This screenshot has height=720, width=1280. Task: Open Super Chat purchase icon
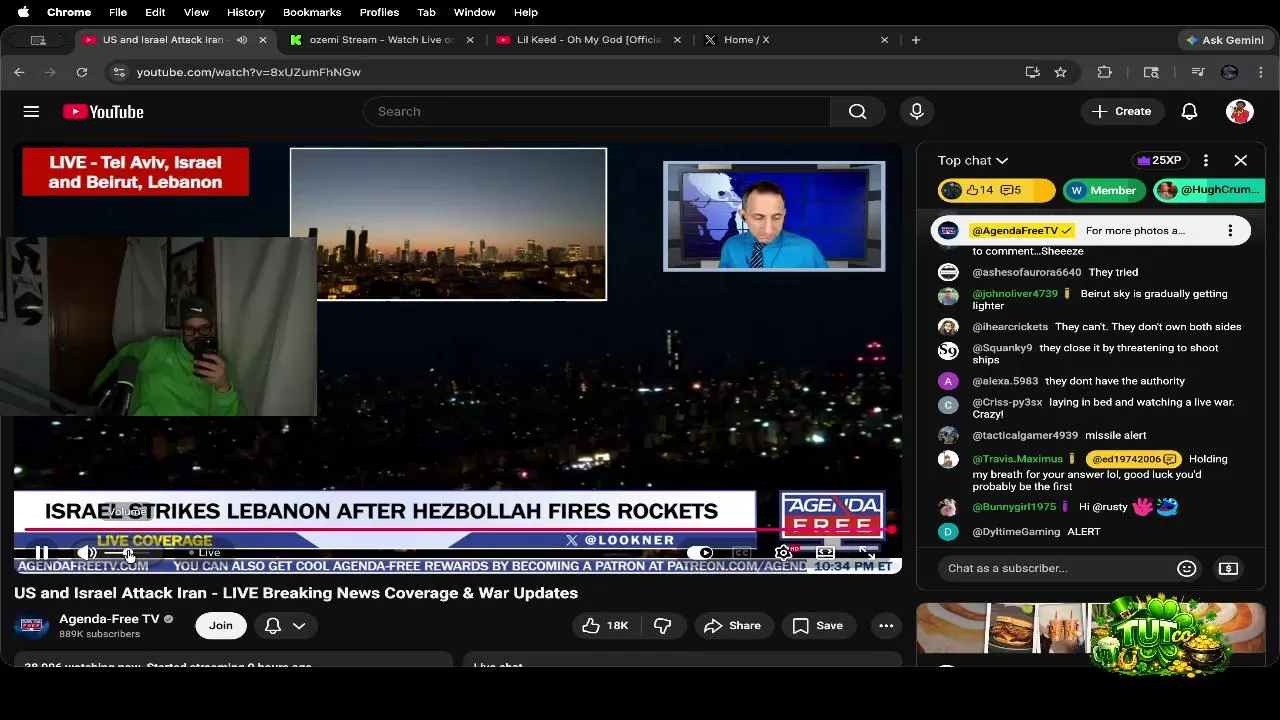[1228, 568]
